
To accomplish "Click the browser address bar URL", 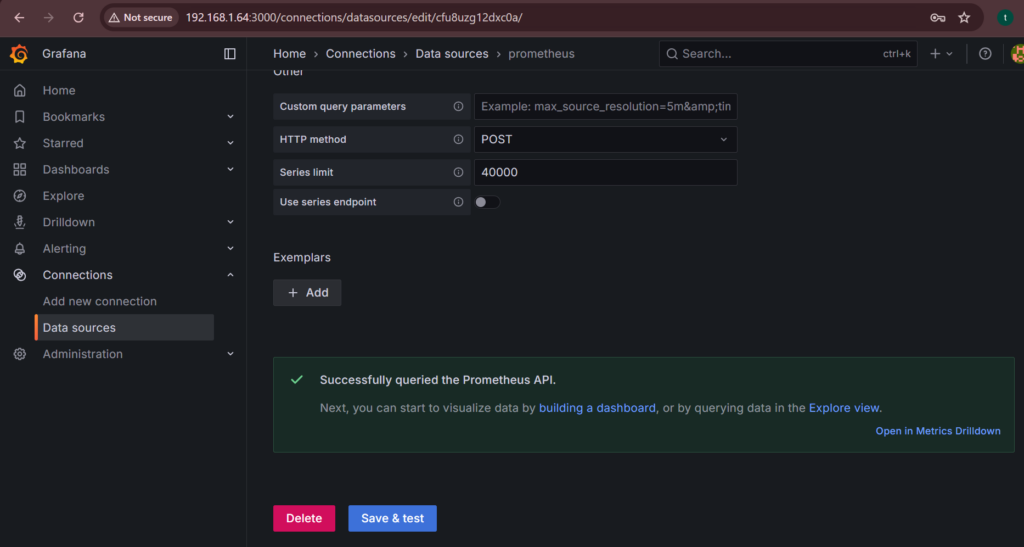I will click(x=353, y=18).
